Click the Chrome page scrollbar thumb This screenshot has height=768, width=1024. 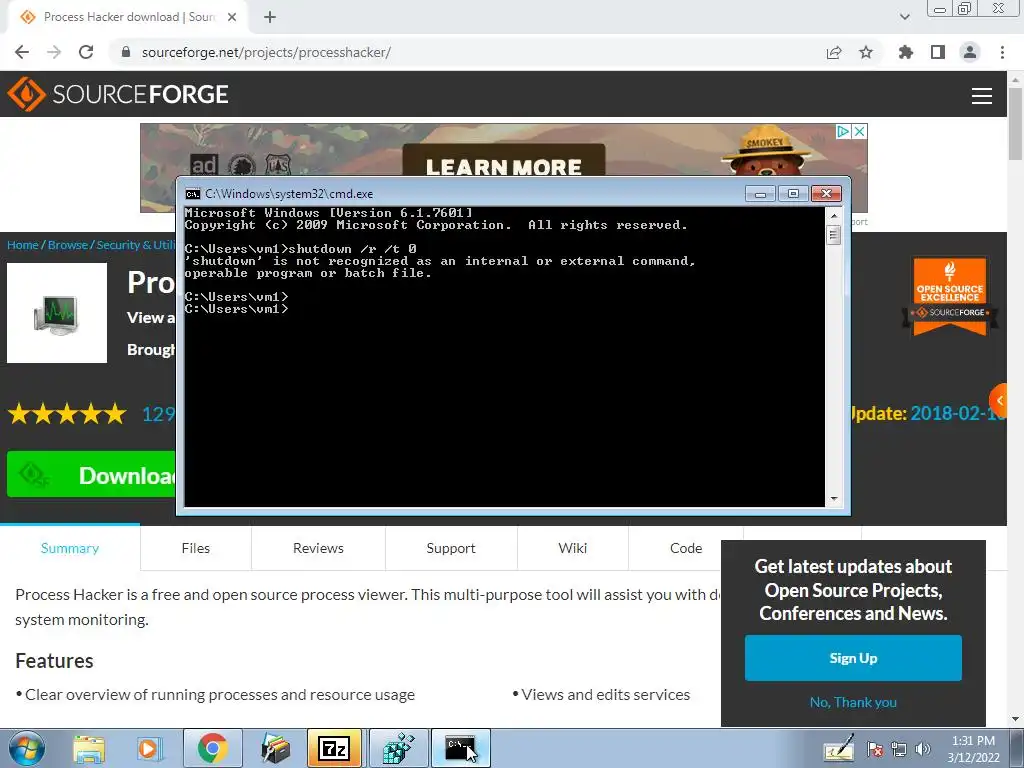(x=1016, y=123)
